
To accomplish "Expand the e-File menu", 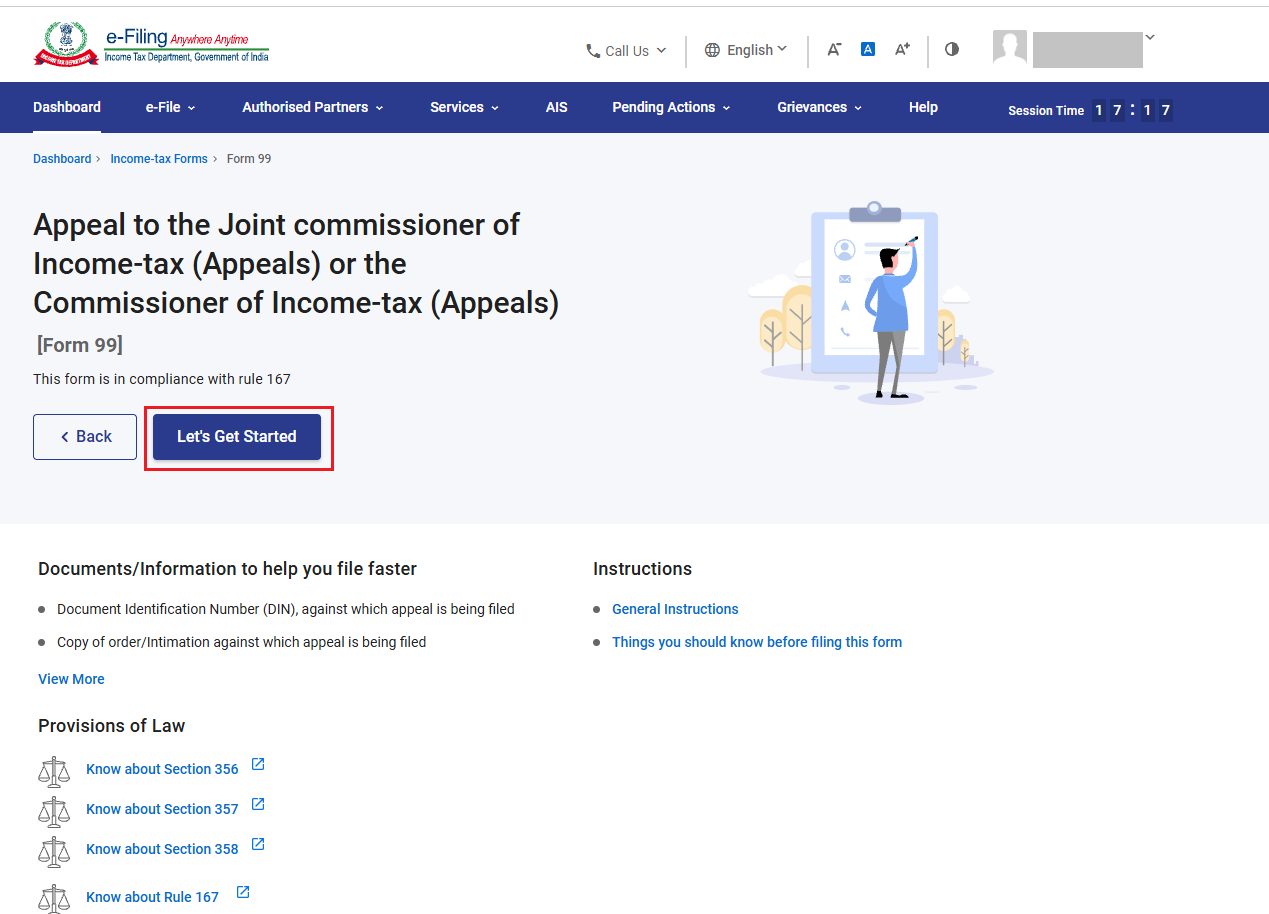I will pos(170,107).
